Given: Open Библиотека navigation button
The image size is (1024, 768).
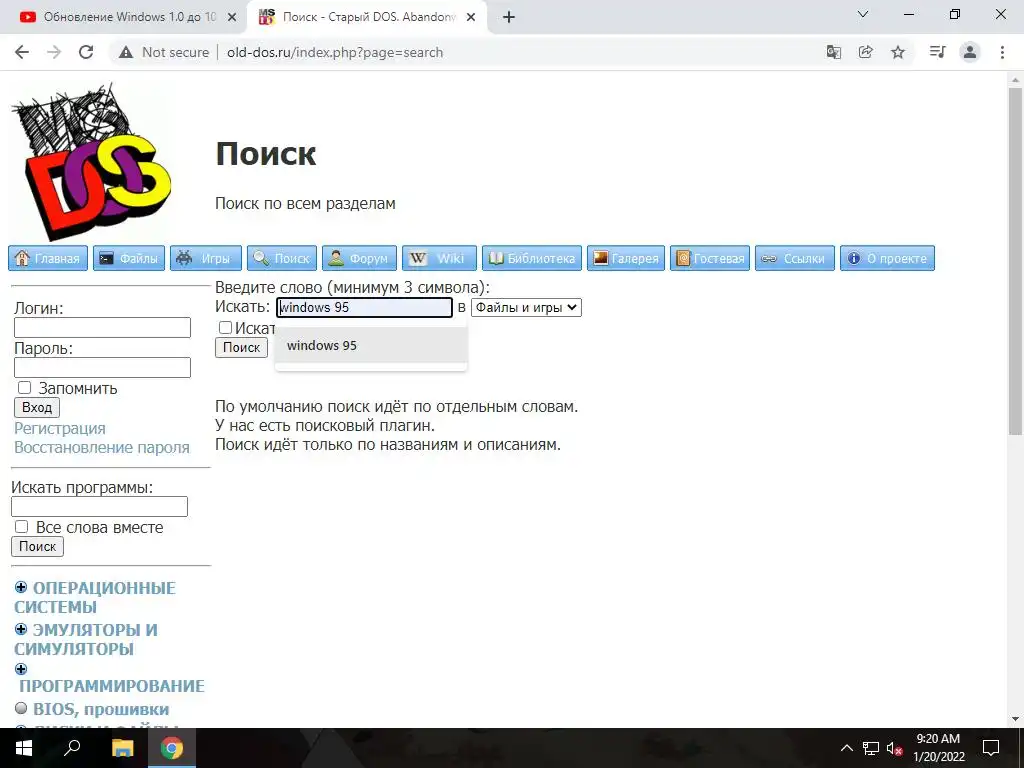Looking at the screenshot, I should tap(532, 258).
